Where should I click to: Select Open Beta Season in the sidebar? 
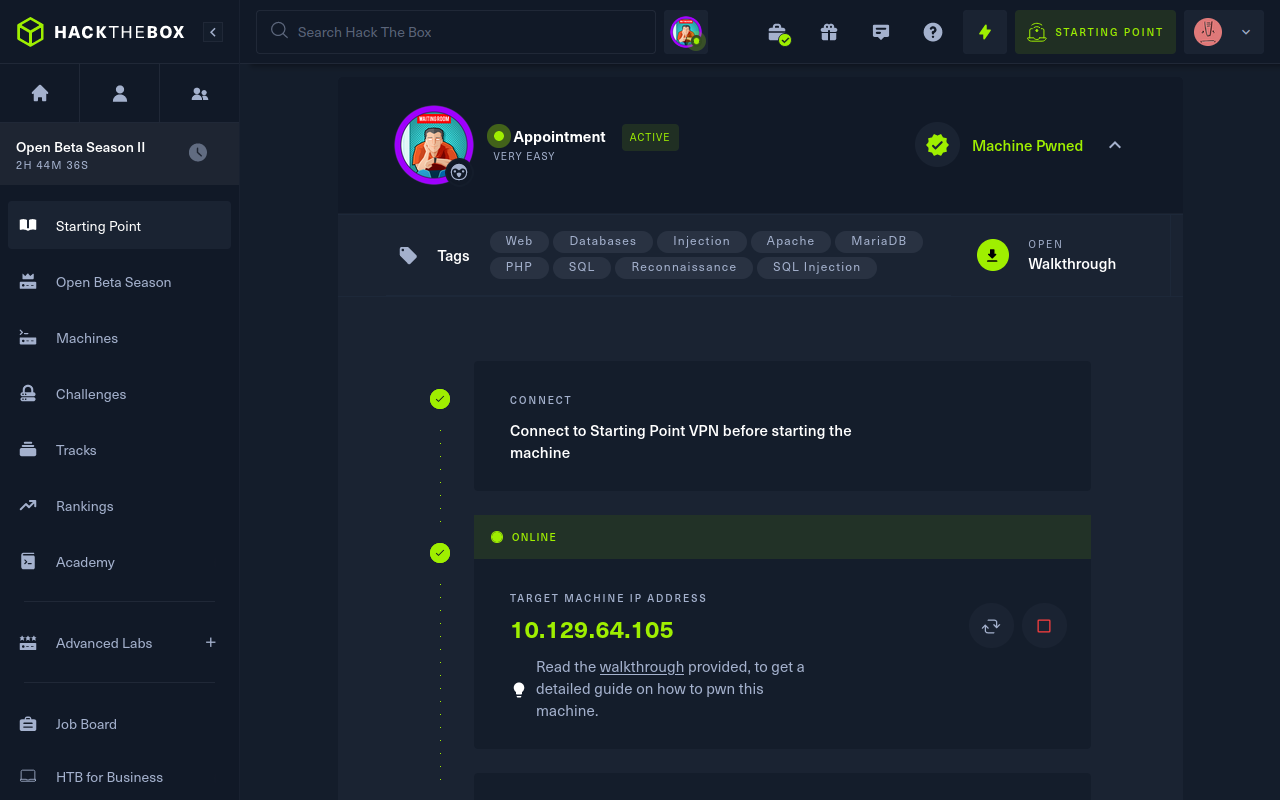click(119, 282)
